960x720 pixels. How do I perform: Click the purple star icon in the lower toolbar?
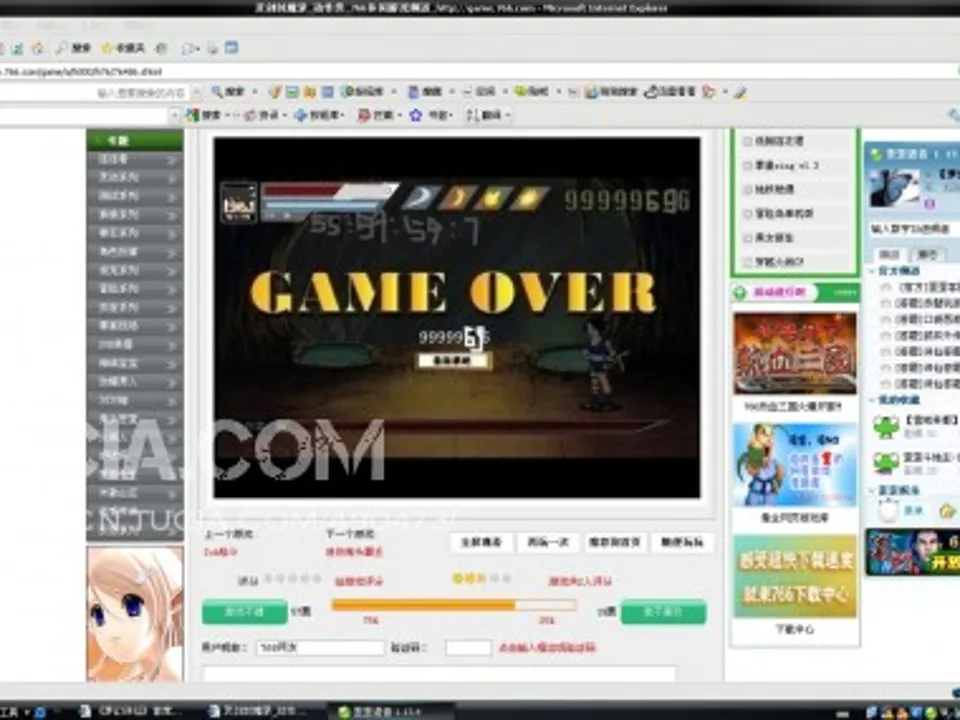pos(416,115)
